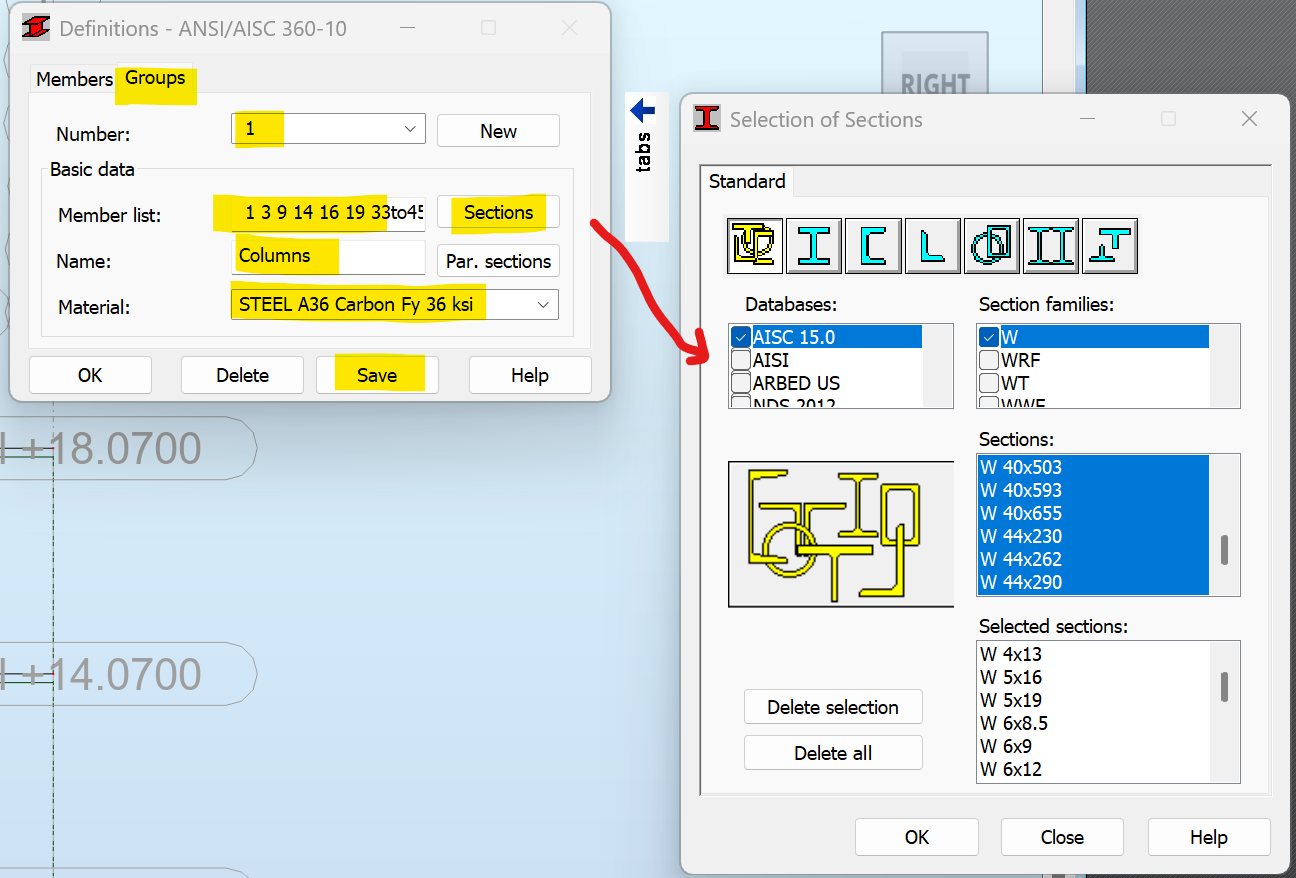
Task: Click the yellow section shapes preview image
Action: point(841,533)
